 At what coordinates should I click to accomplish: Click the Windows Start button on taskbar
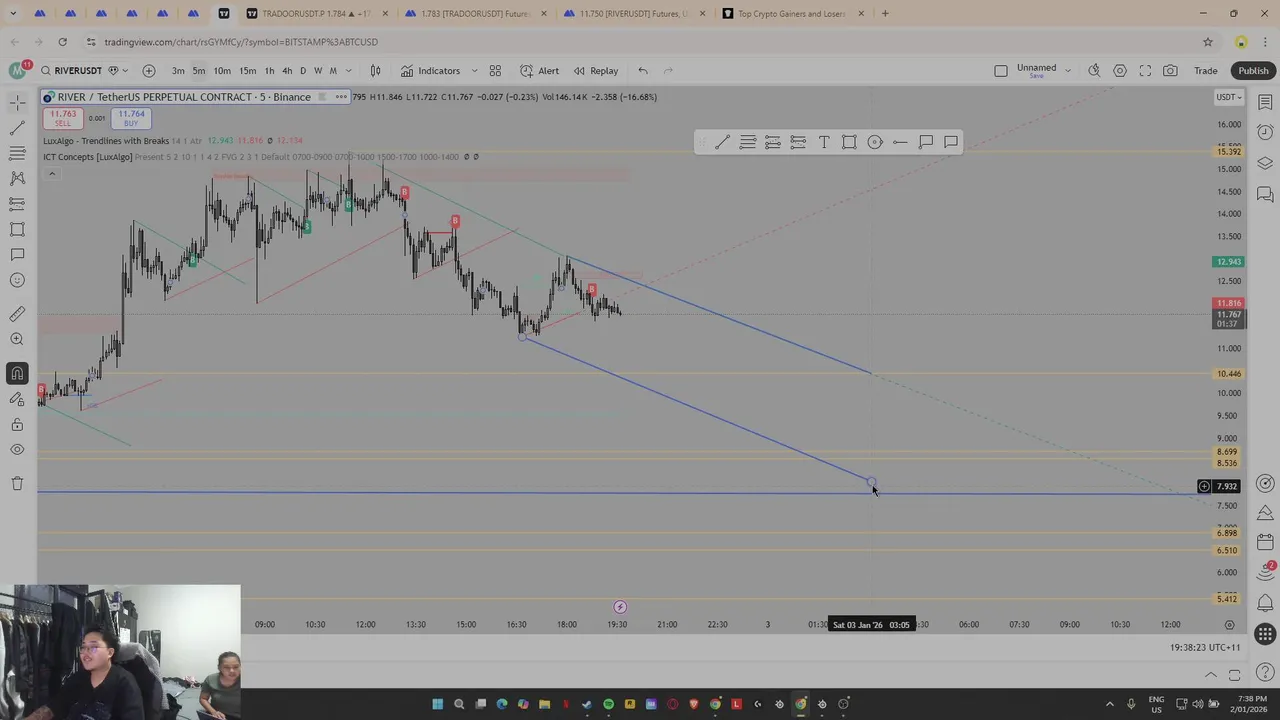(437, 704)
